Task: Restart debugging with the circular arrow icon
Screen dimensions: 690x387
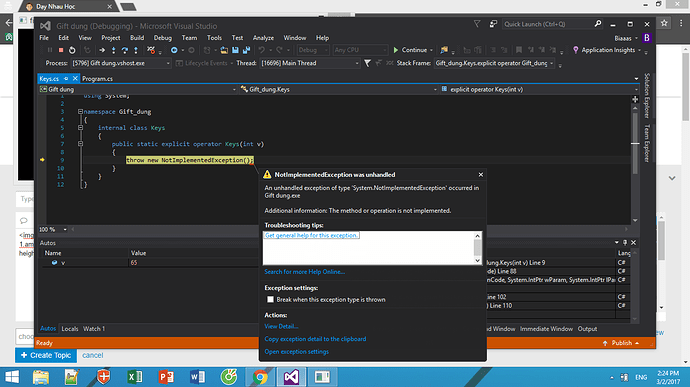Action: point(72,50)
